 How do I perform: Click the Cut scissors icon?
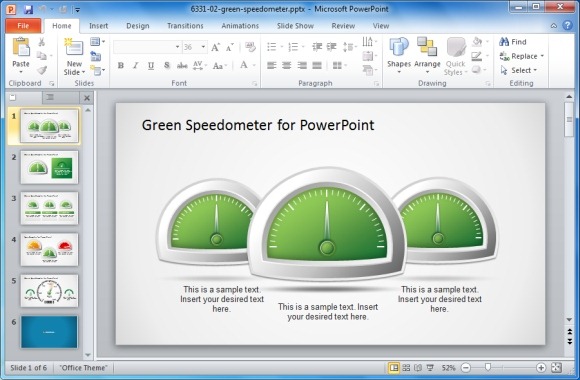point(41,42)
